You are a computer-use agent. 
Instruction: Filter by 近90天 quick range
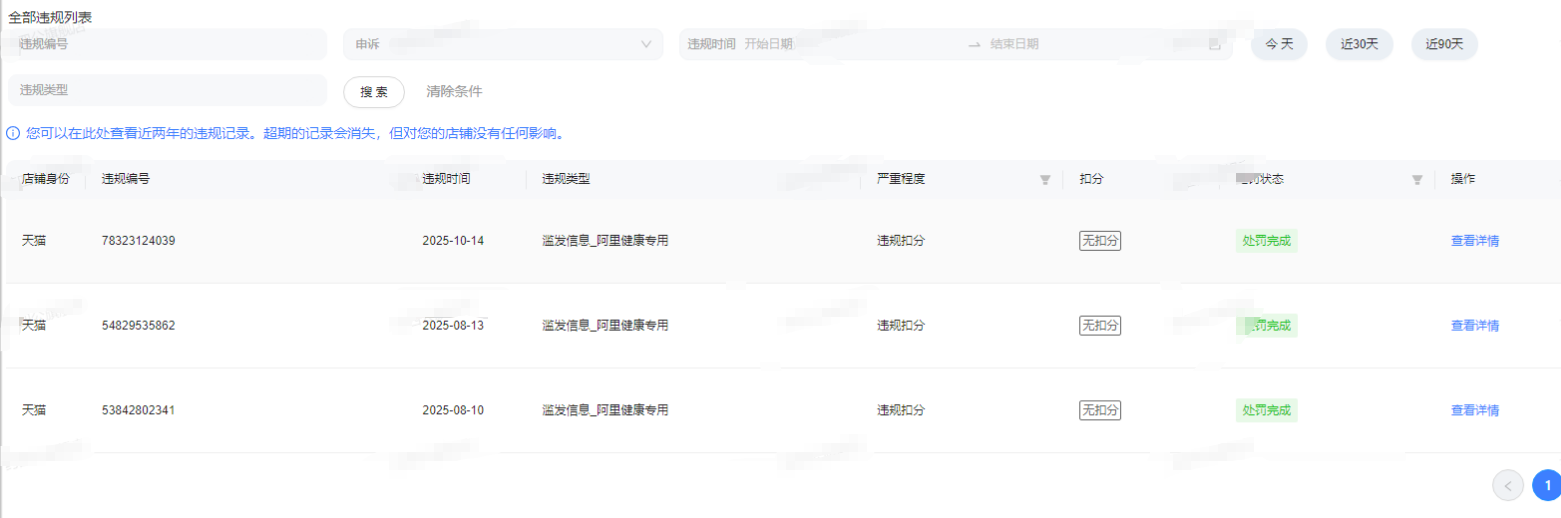(1444, 44)
